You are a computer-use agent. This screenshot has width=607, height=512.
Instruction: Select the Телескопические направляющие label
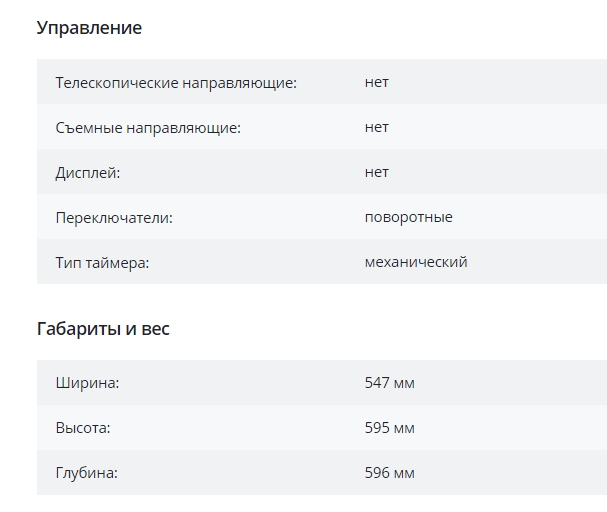click(x=176, y=83)
